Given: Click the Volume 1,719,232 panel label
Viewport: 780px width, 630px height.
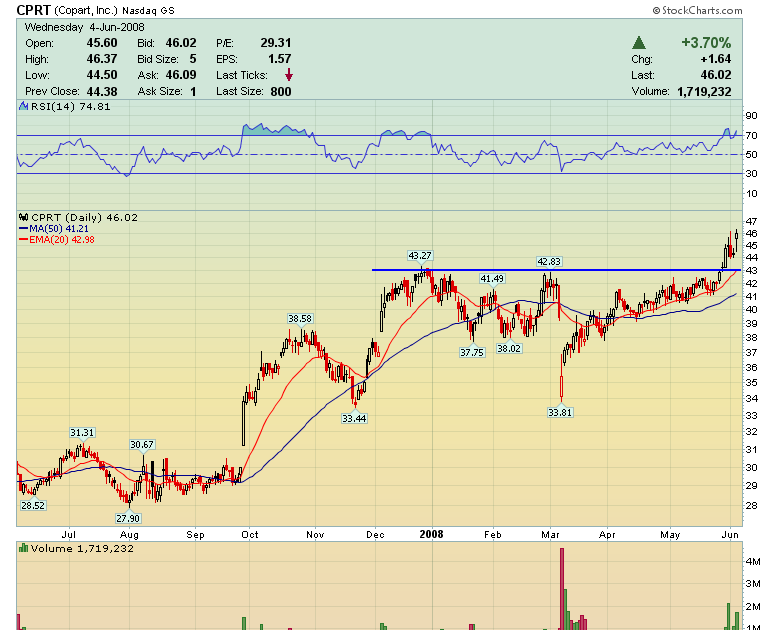Looking at the screenshot, I should point(82,548).
